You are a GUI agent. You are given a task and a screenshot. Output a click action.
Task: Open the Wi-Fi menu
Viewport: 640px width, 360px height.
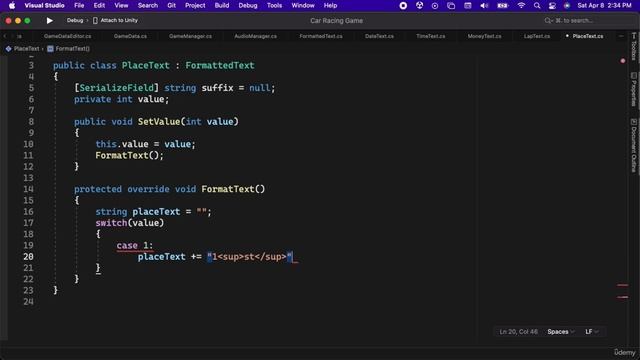521,6
